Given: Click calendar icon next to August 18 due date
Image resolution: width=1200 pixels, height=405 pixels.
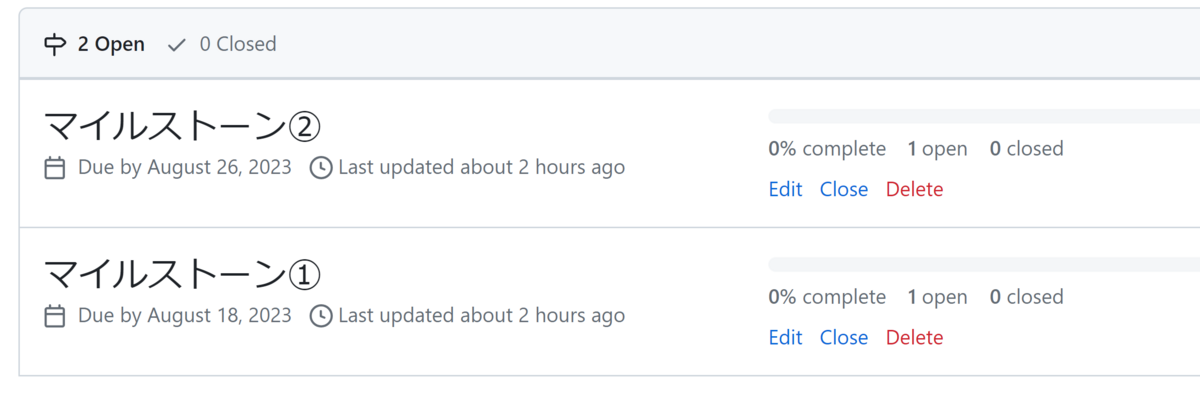Looking at the screenshot, I should pyautogui.click(x=56, y=316).
